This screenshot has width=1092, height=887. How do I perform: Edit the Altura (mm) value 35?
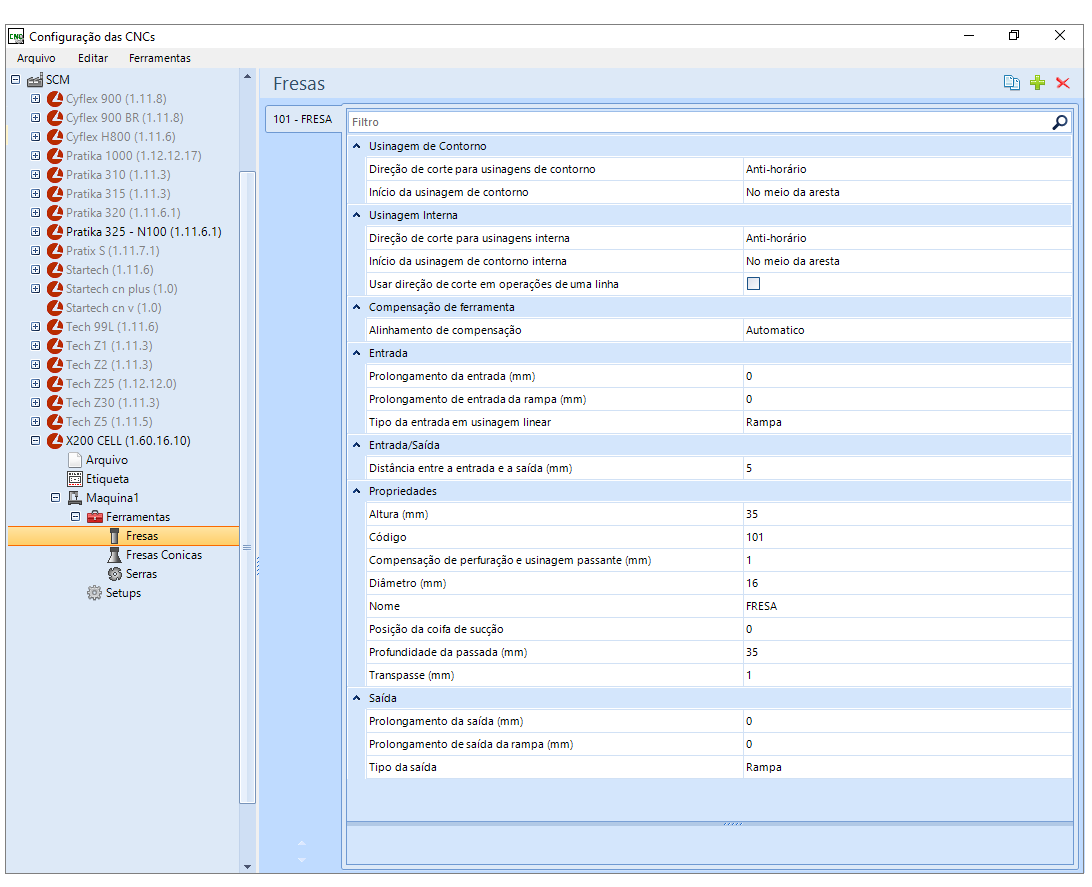907,515
